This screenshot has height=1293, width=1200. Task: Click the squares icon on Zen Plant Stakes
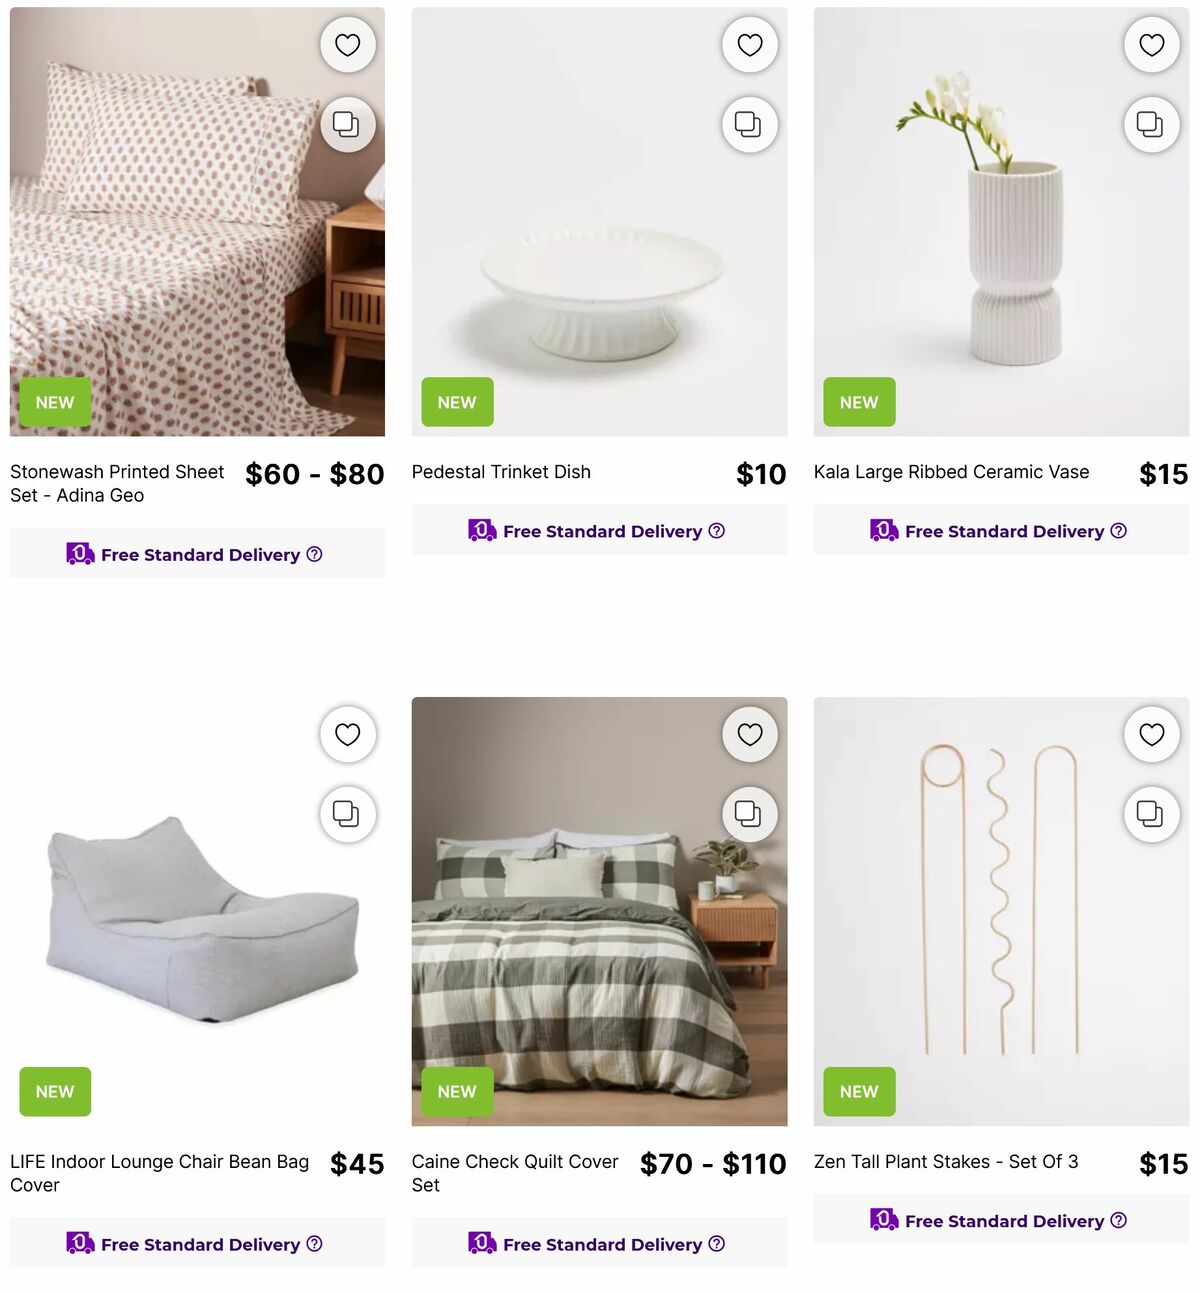pos(1151,815)
